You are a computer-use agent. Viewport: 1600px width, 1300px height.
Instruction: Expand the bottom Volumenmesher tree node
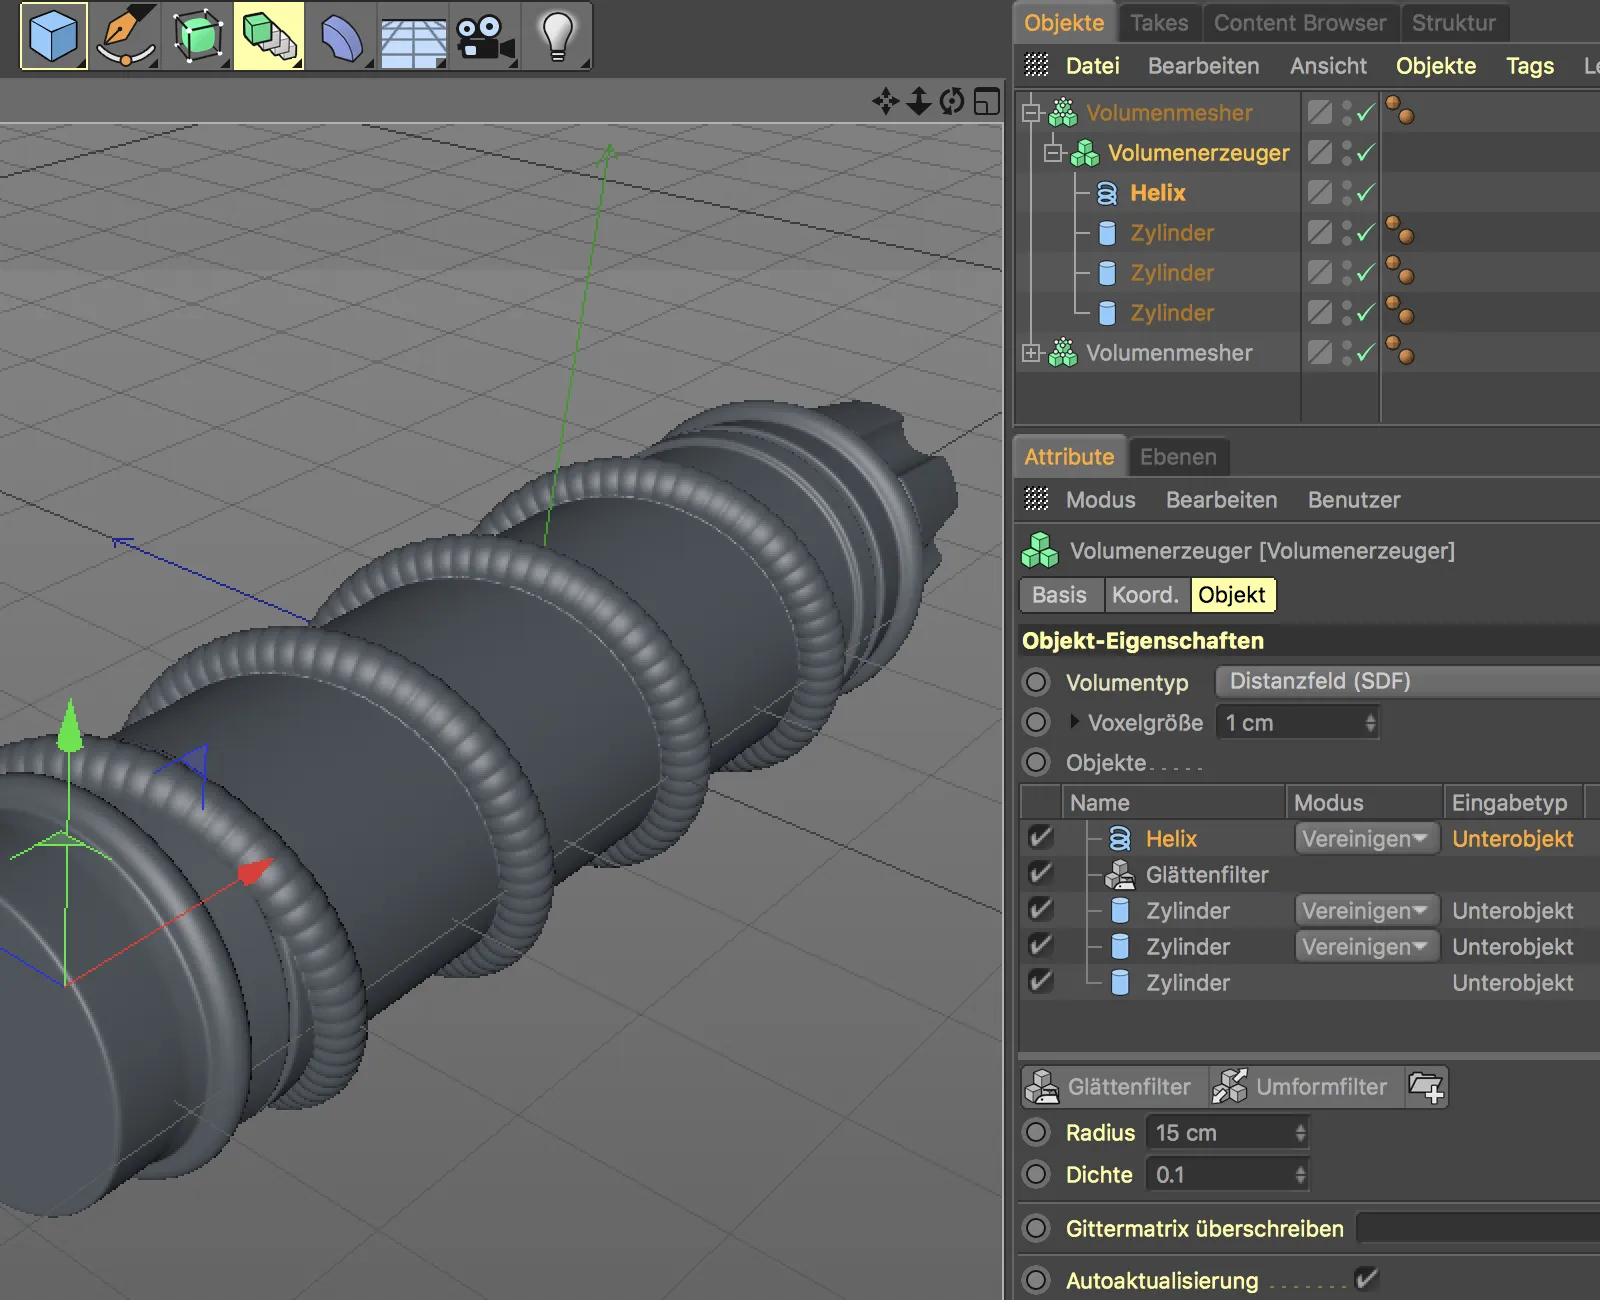[x=1031, y=353]
